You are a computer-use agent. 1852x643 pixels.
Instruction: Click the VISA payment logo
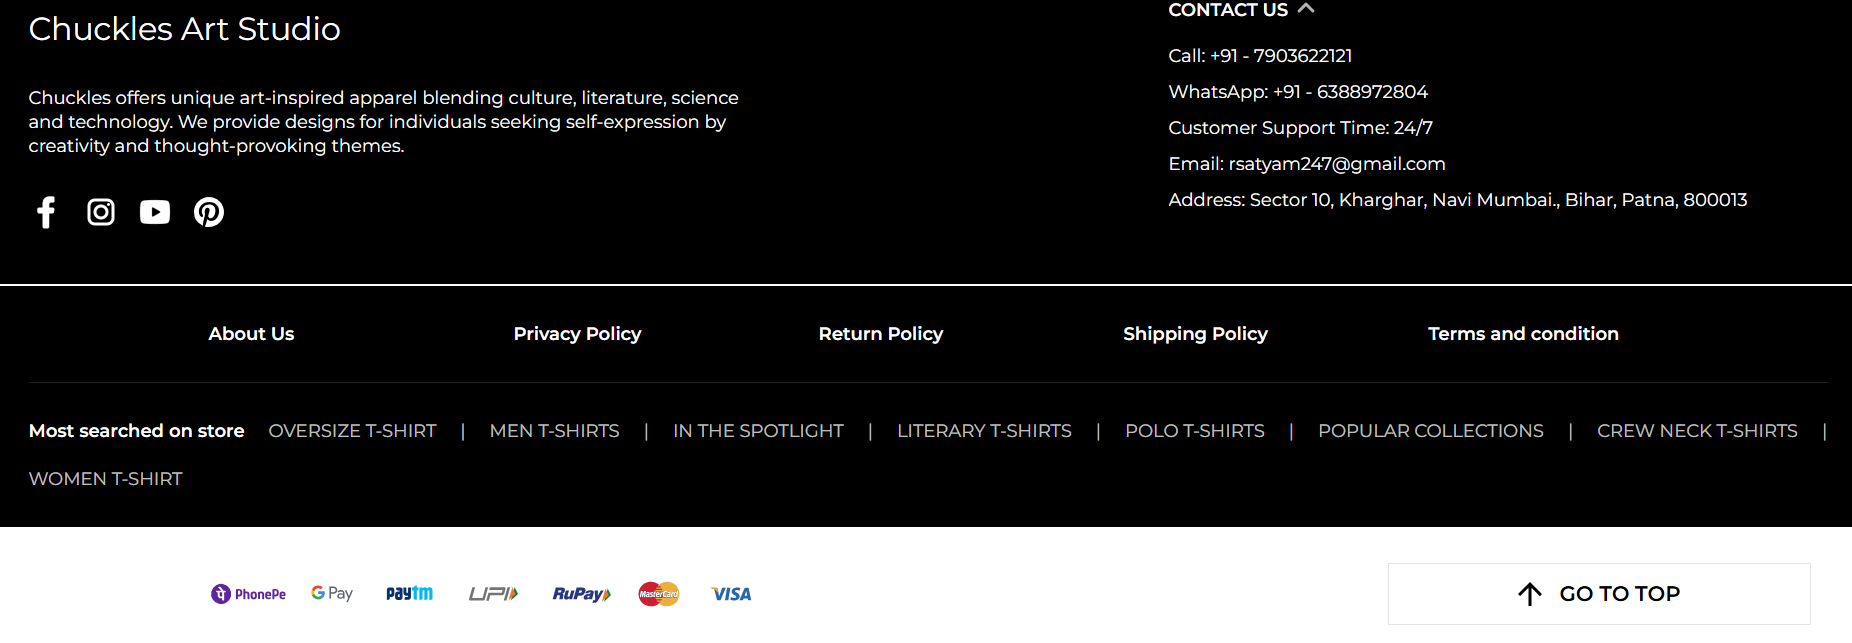pyautogui.click(x=731, y=594)
